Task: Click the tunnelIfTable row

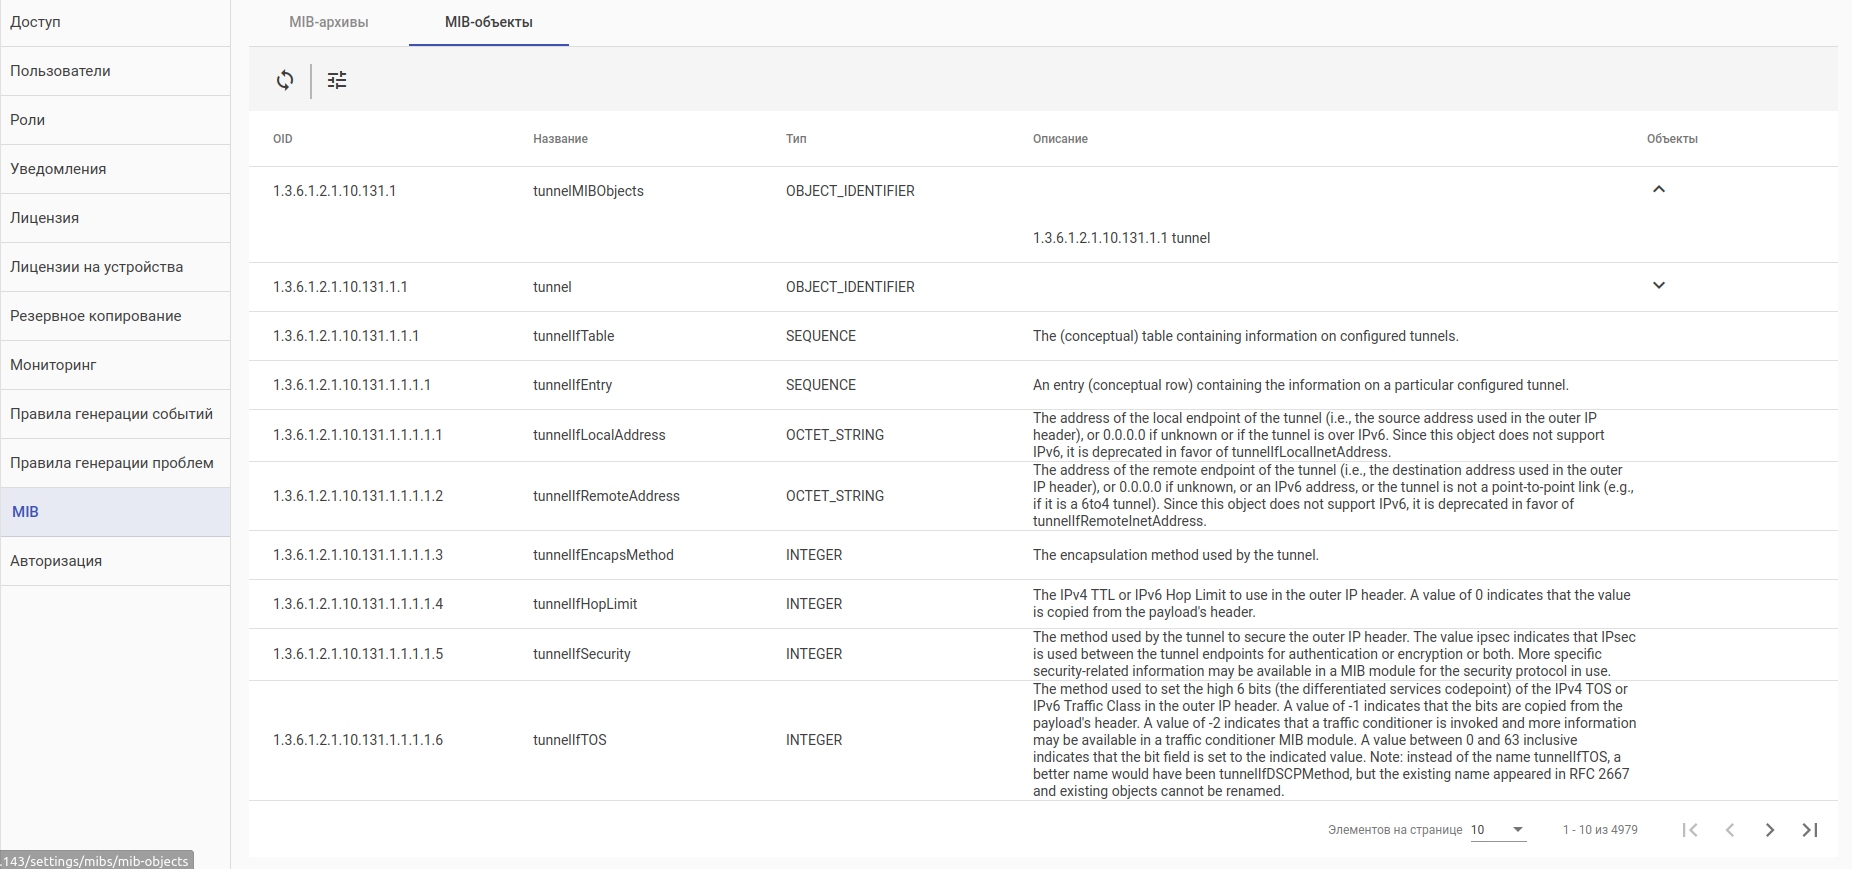Action: click(x=574, y=336)
